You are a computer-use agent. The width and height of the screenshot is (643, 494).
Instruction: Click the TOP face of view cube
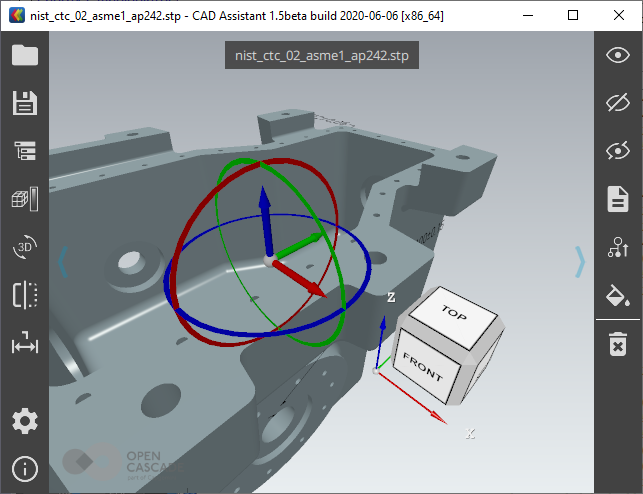[x=454, y=314]
